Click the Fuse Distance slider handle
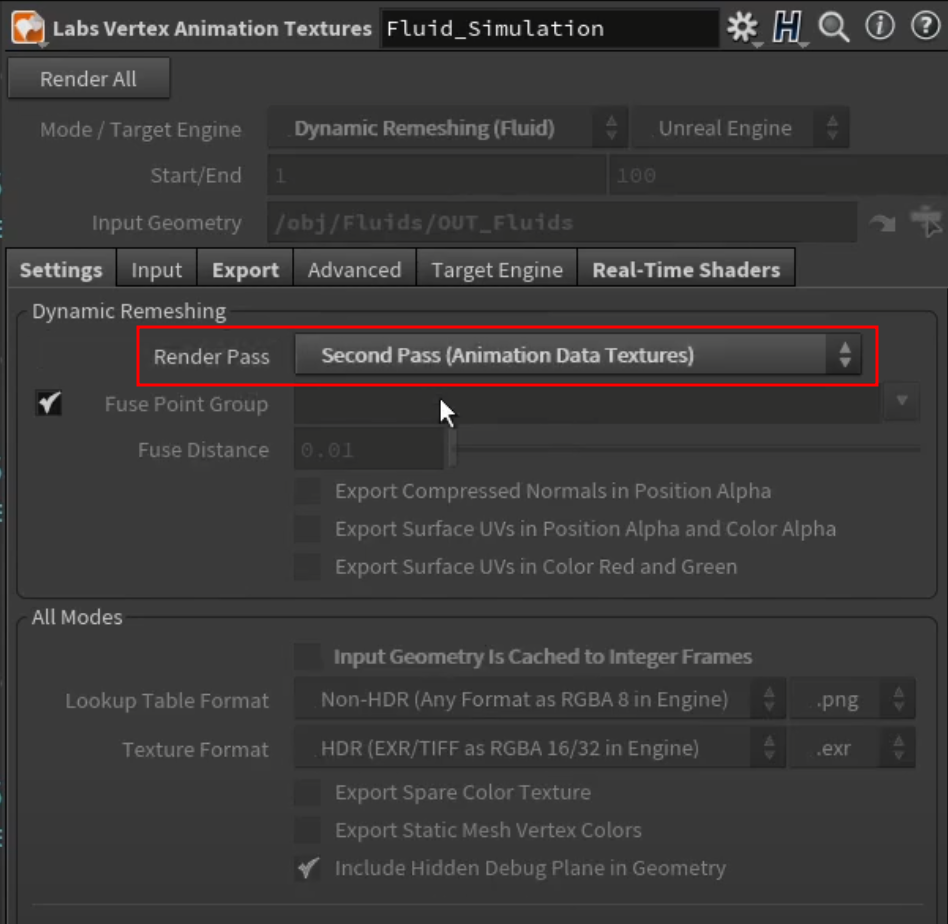The image size is (948, 924). (453, 449)
